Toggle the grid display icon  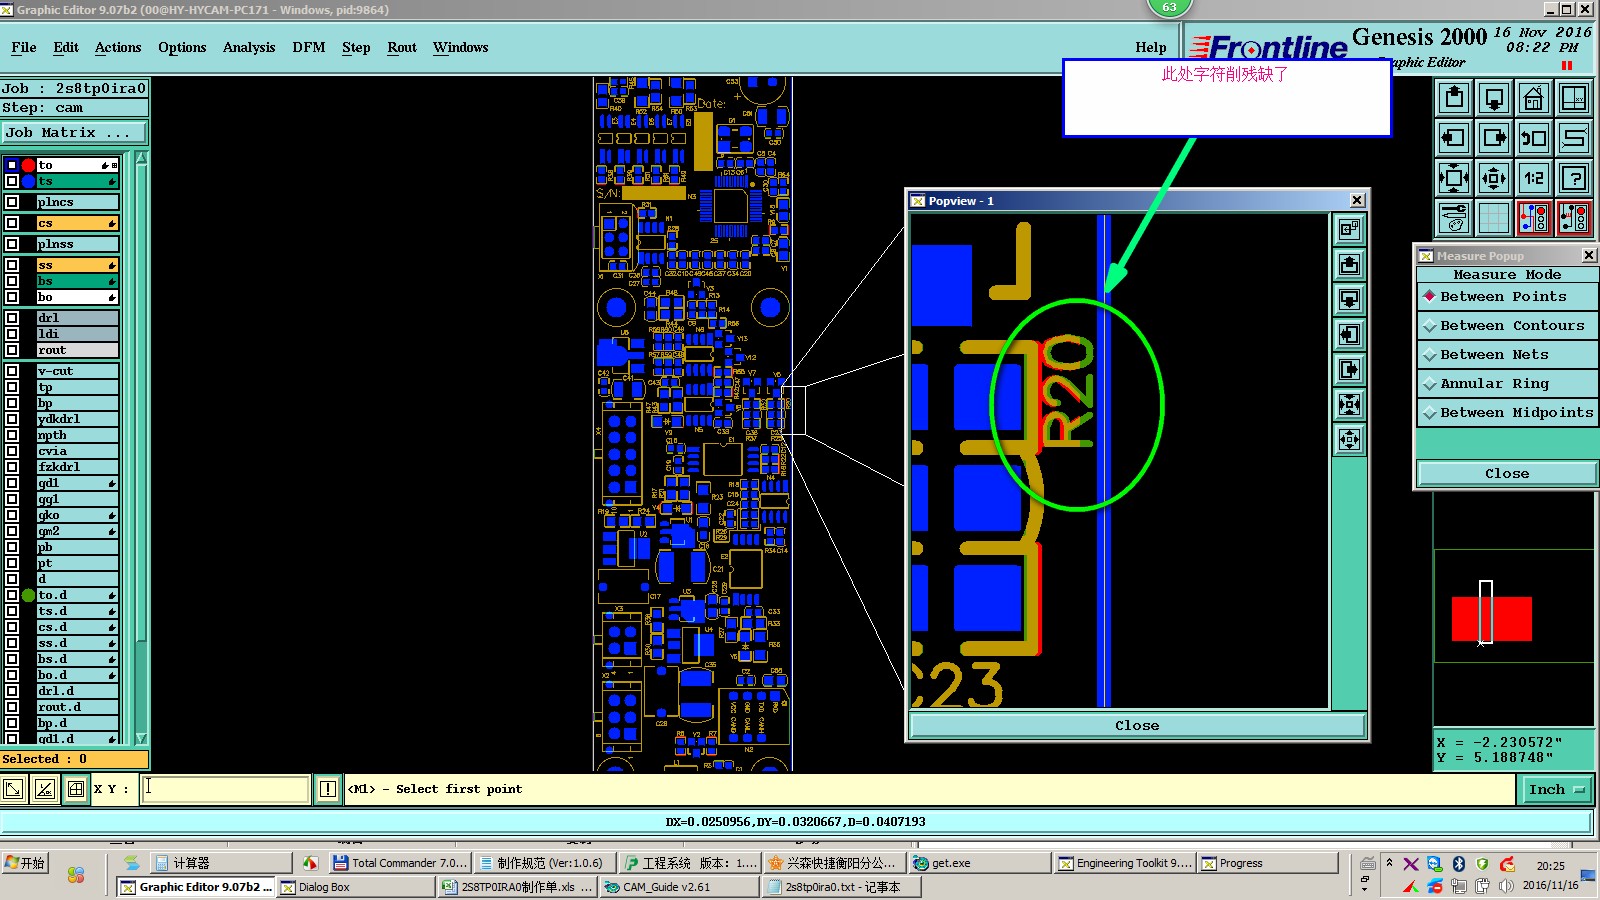1494,218
